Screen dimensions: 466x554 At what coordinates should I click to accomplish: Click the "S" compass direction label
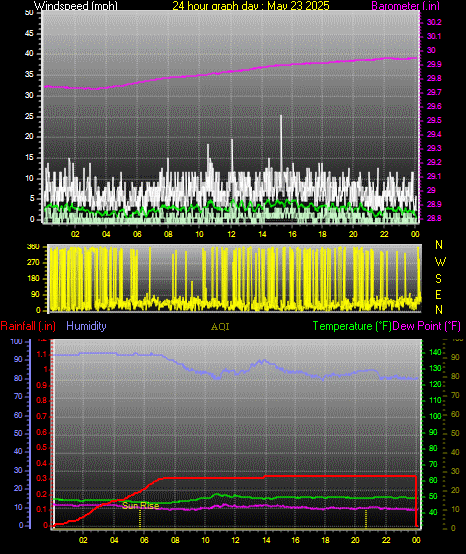[x=438, y=279]
